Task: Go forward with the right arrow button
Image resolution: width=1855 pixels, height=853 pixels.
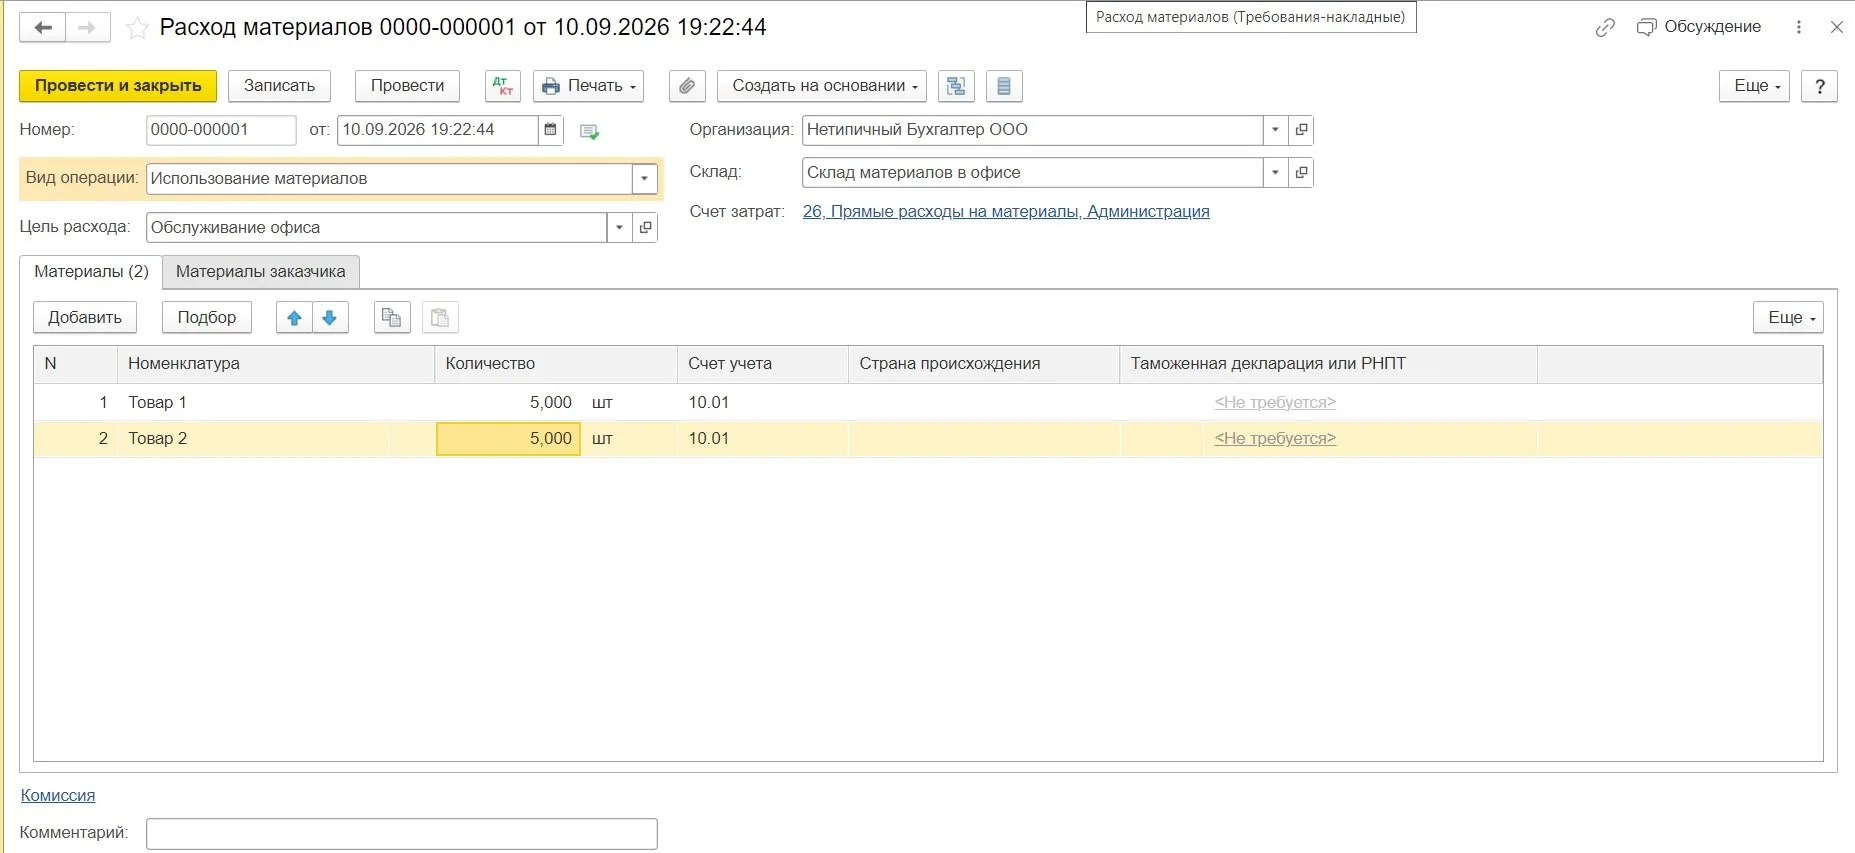Action: (x=87, y=28)
